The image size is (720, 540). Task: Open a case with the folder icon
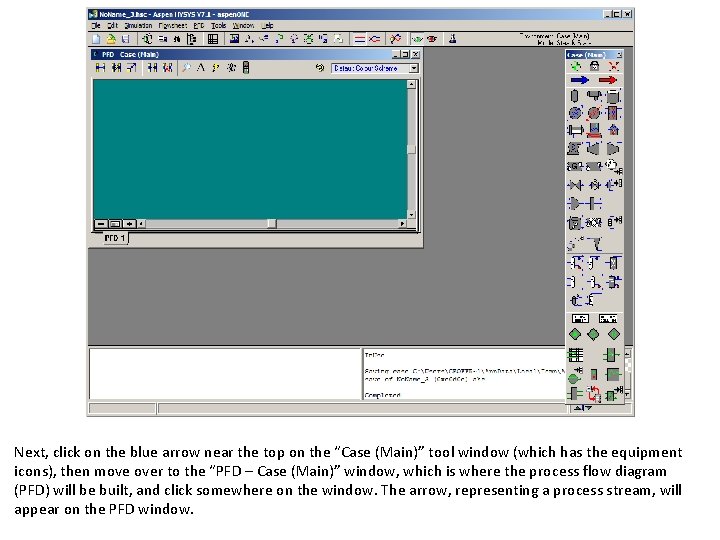tap(111, 39)
